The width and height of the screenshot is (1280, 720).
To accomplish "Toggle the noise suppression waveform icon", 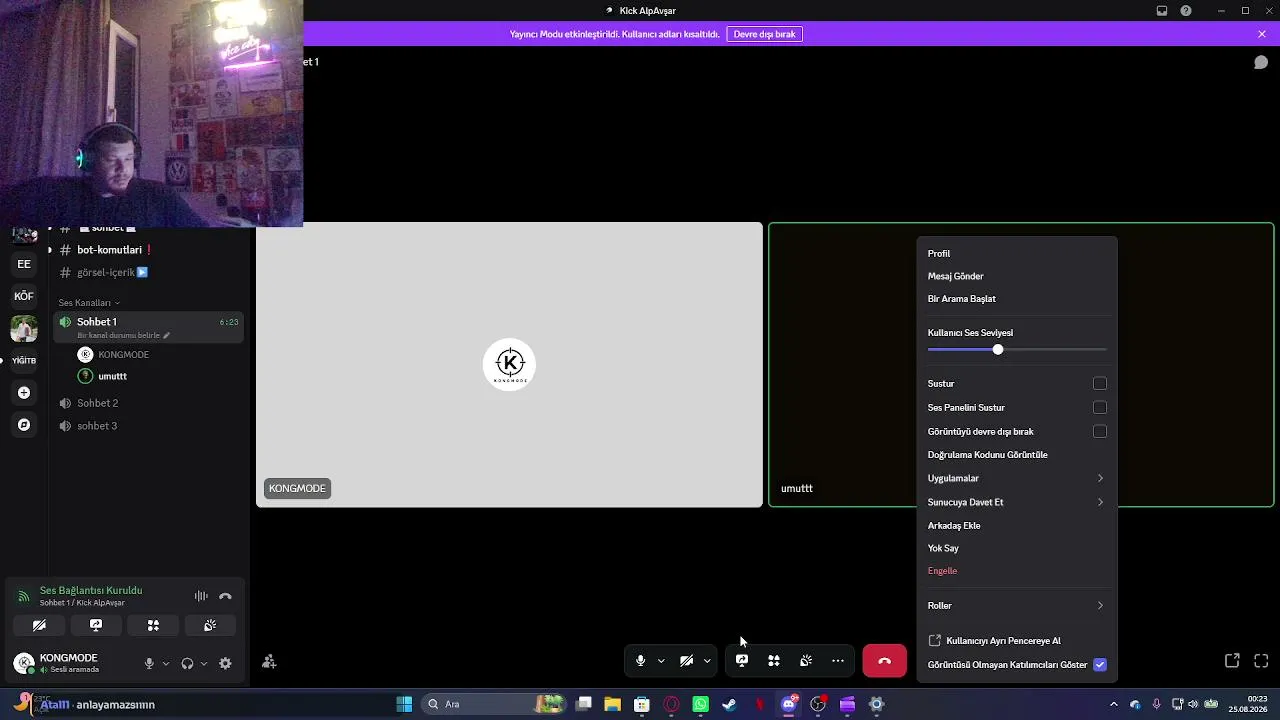I will pyautogui.click(x=201, y=596).
